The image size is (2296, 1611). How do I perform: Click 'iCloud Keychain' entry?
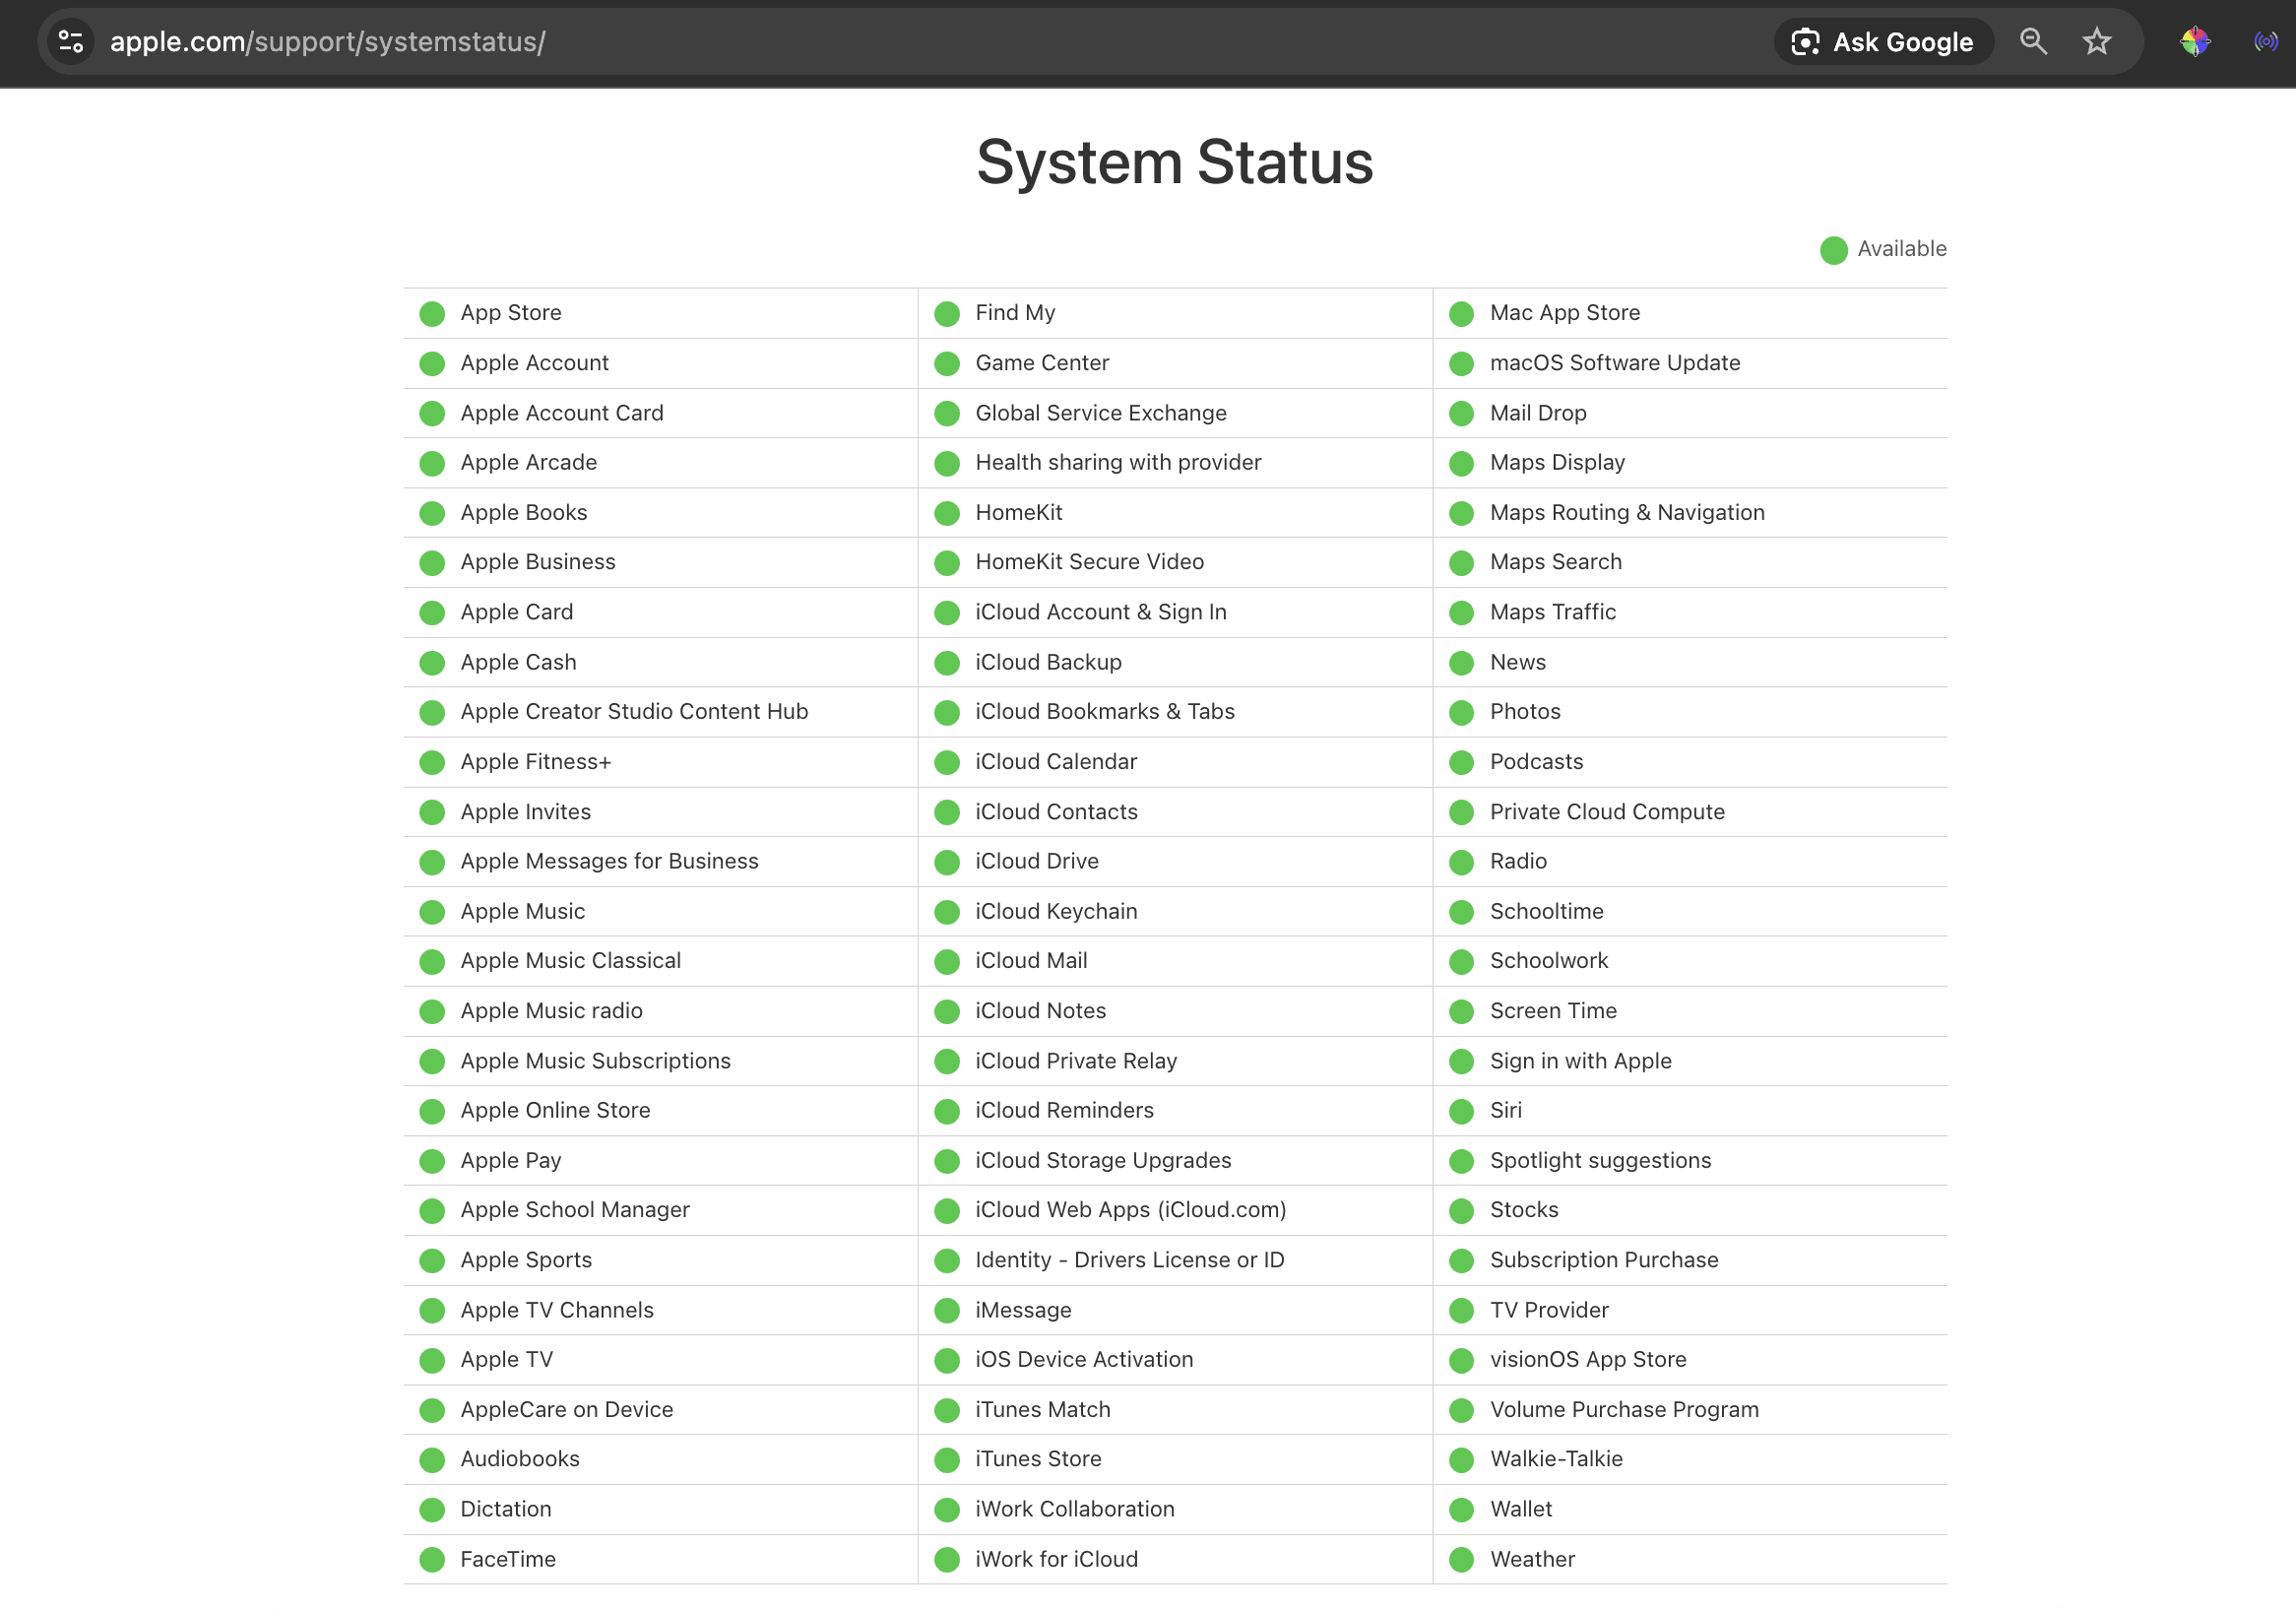pyautogui.click(x=1057, y=911)
